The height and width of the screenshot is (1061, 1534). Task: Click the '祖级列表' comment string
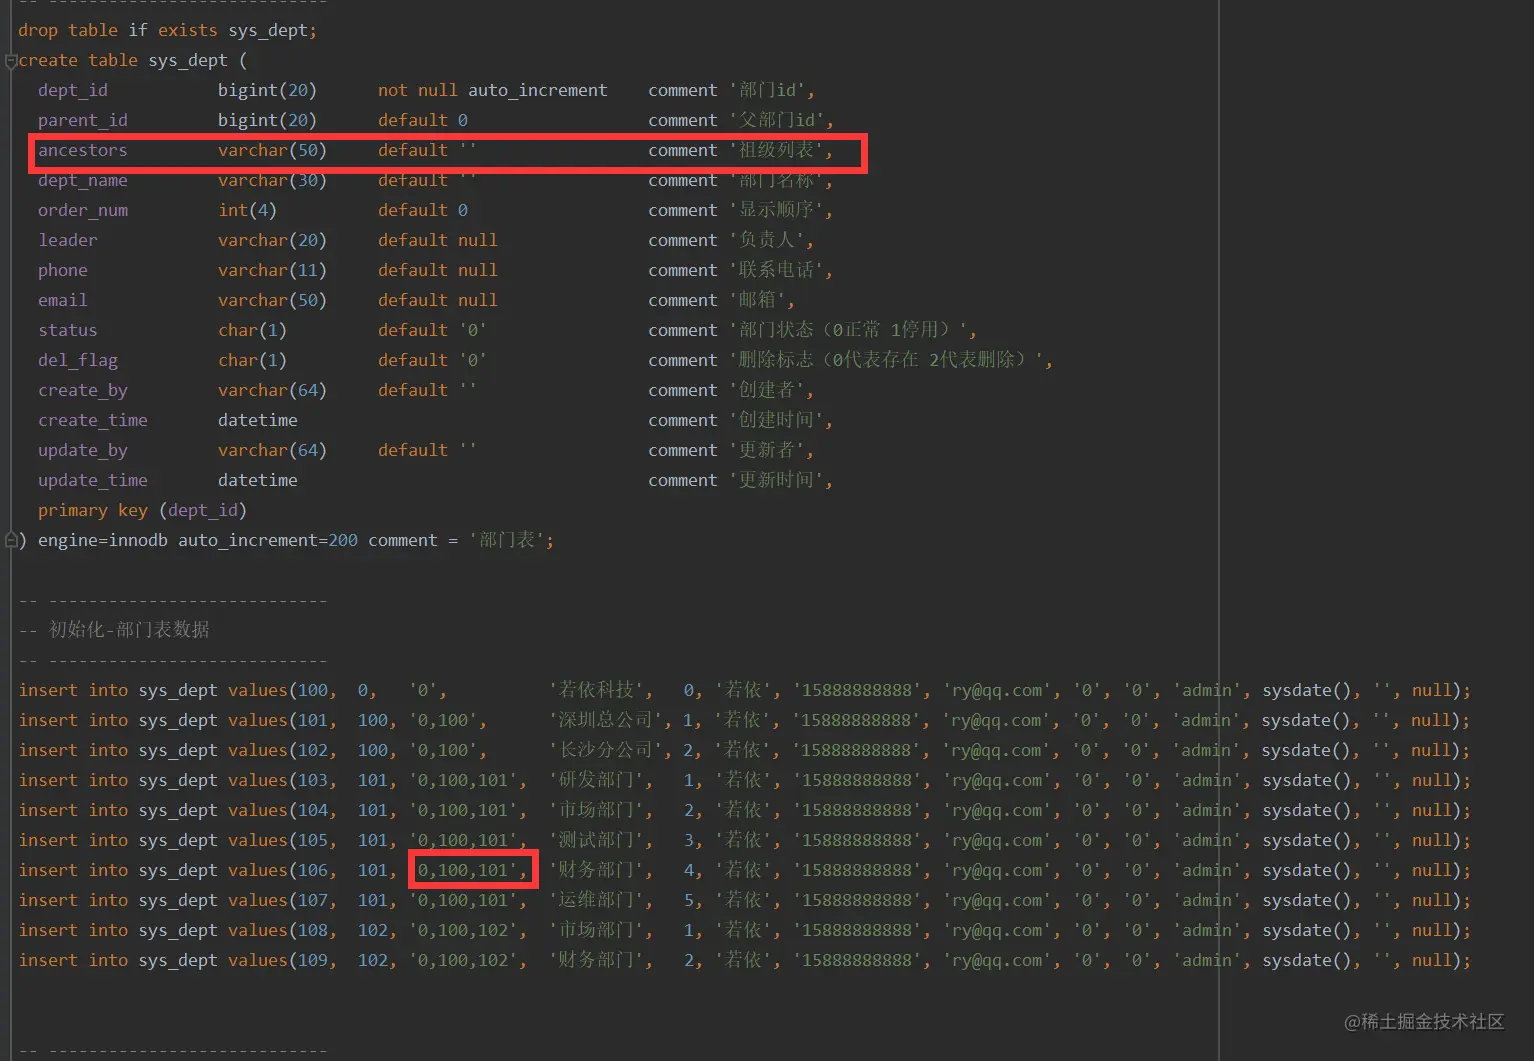[776, 150]
